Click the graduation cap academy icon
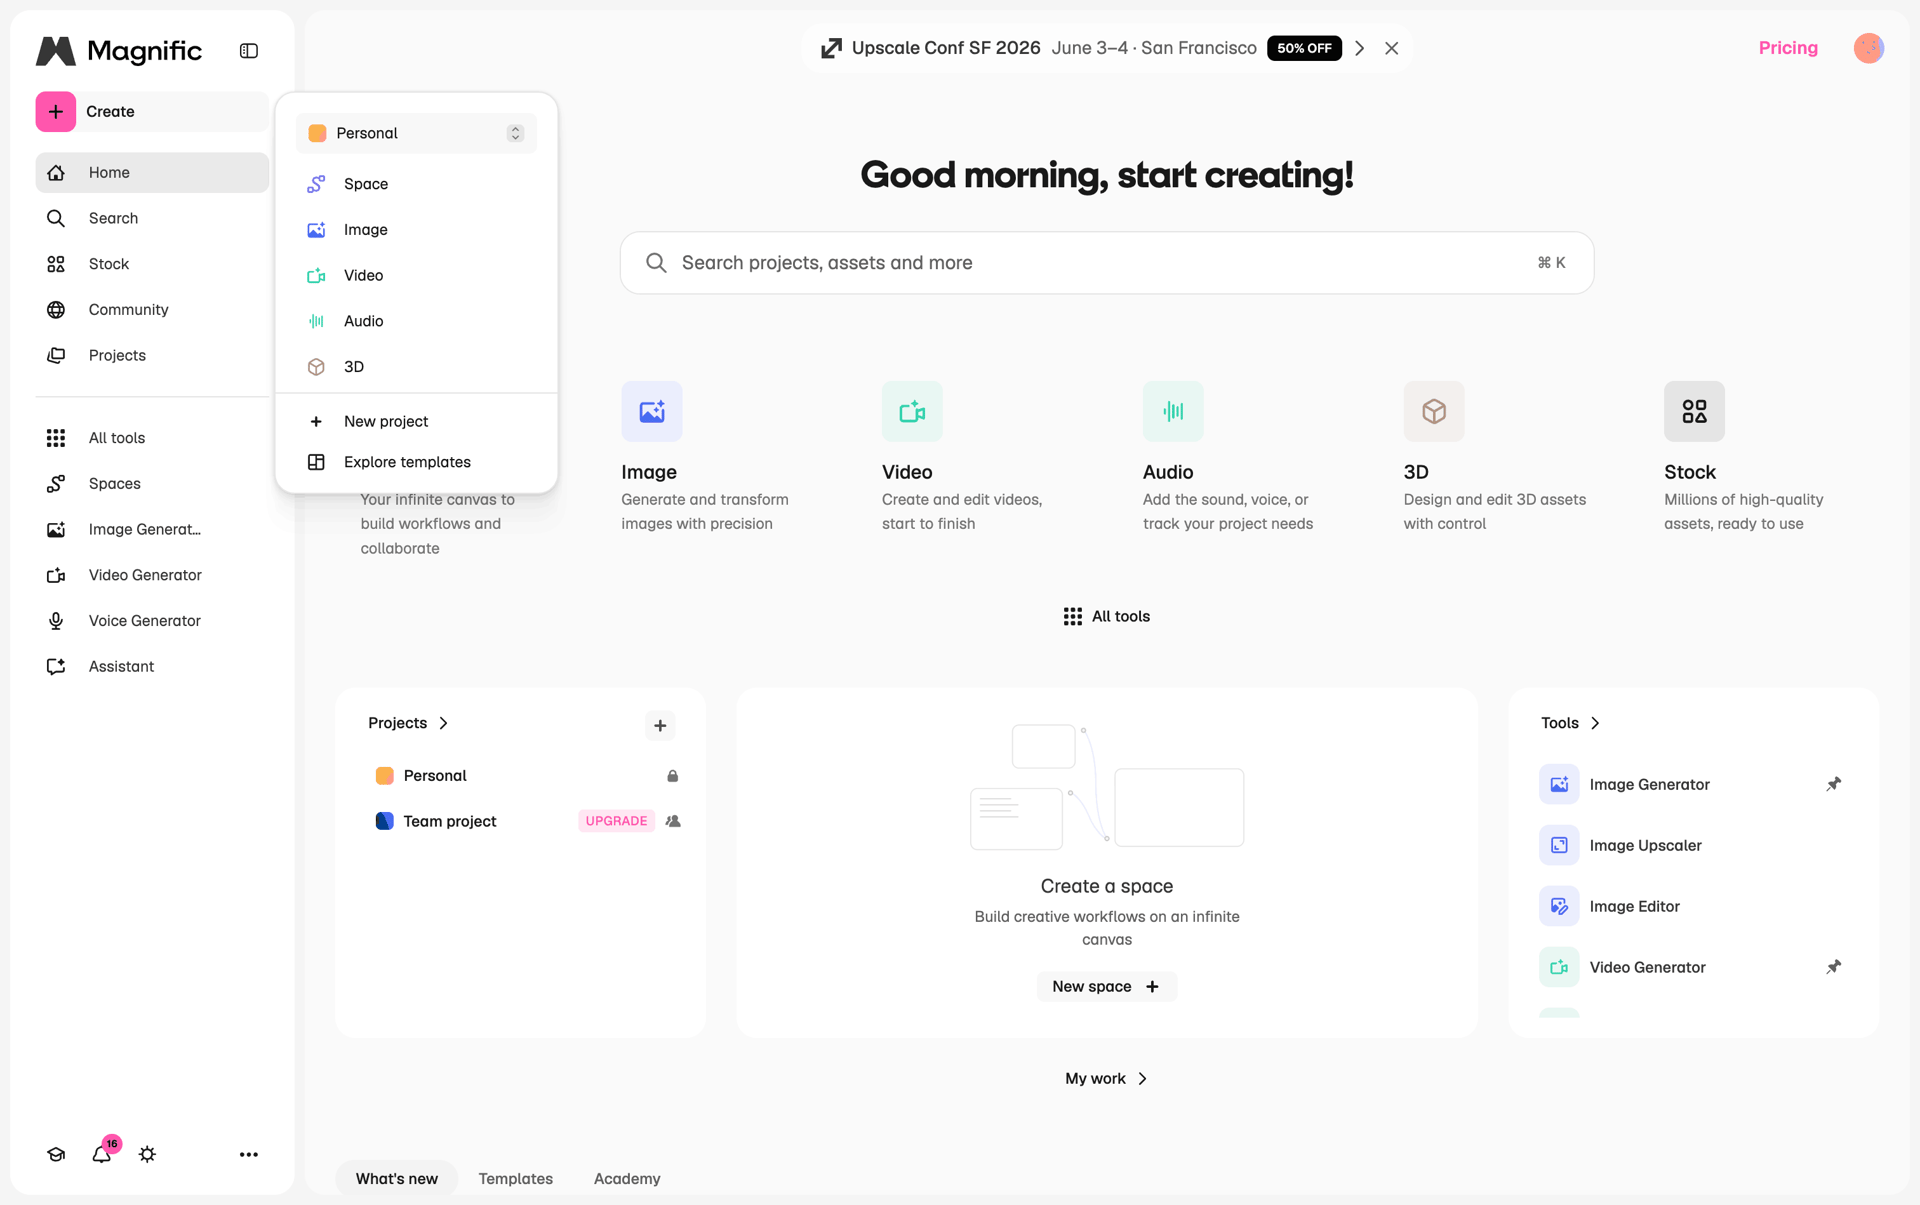 coord(56,1154)
